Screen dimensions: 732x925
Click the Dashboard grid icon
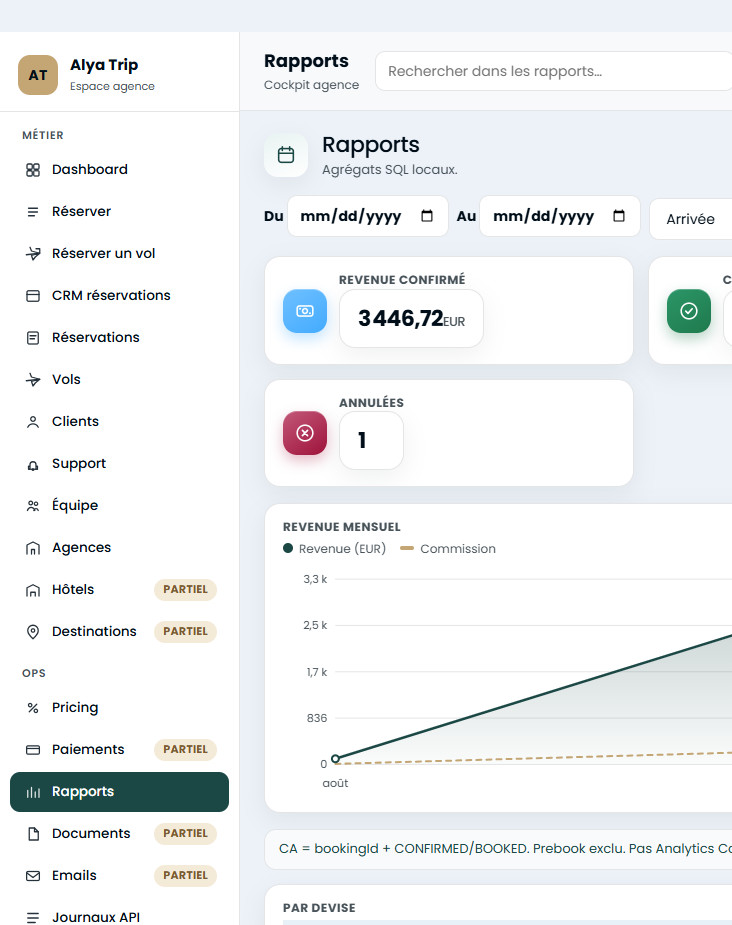point(33,170)
